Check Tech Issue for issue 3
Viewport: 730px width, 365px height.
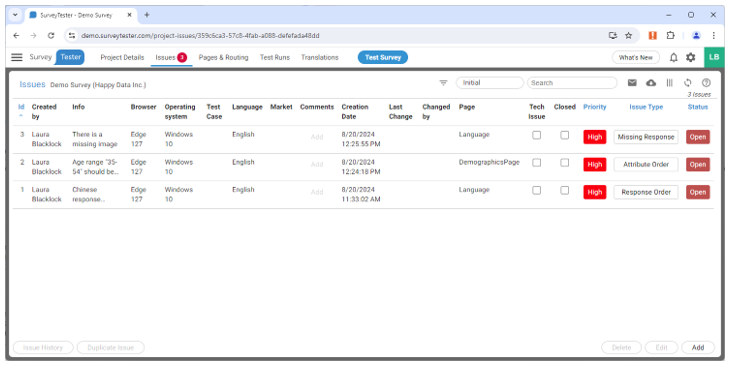[x=536, y=135]
